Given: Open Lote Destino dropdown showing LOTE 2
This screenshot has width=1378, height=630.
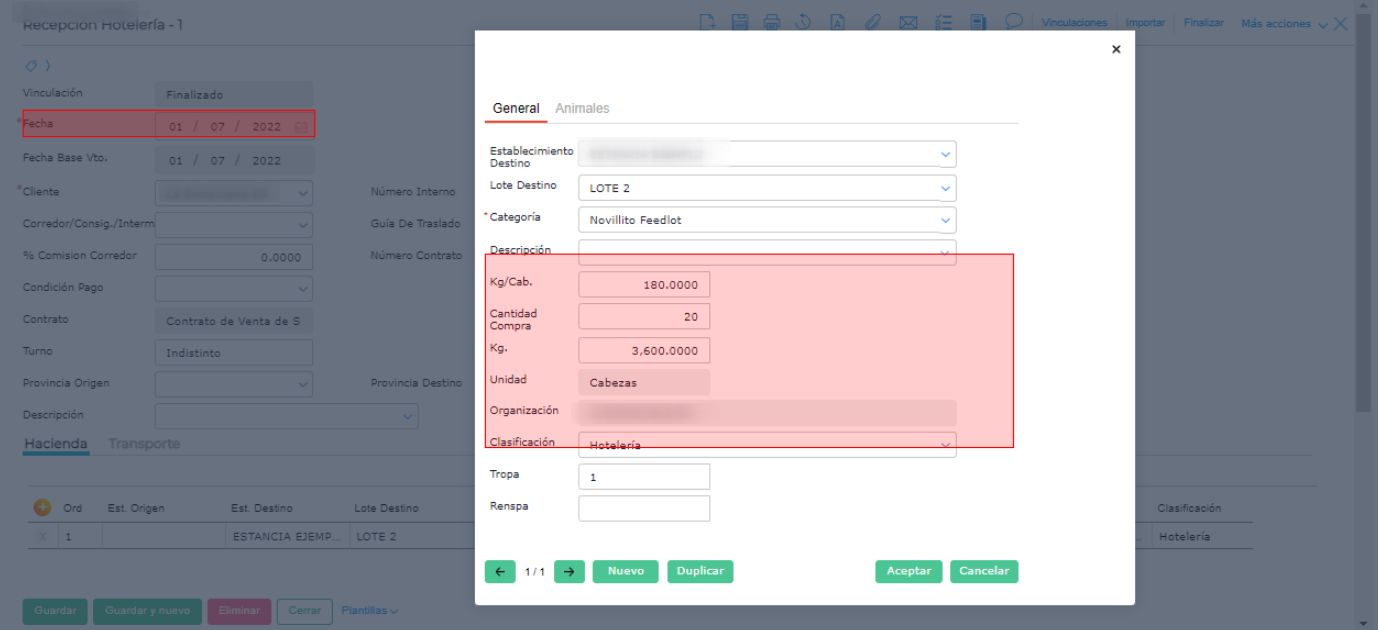Looking at the screenshot, I should (x=945, y=188).
